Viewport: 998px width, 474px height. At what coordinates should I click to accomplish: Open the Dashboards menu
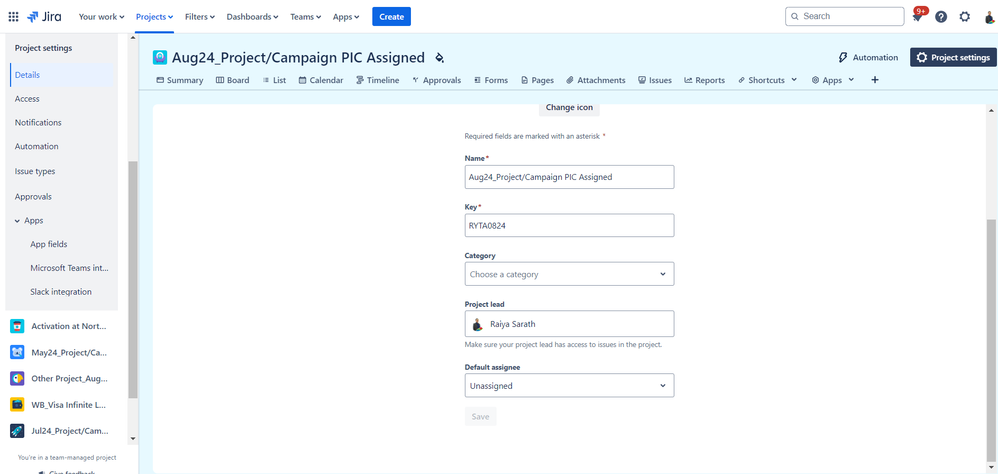point(252,17)
